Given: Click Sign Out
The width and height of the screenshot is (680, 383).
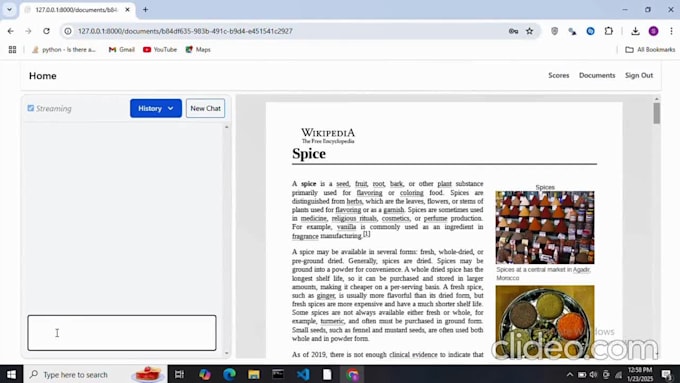Looking at the screenshot, I should [x=639, y=75].
